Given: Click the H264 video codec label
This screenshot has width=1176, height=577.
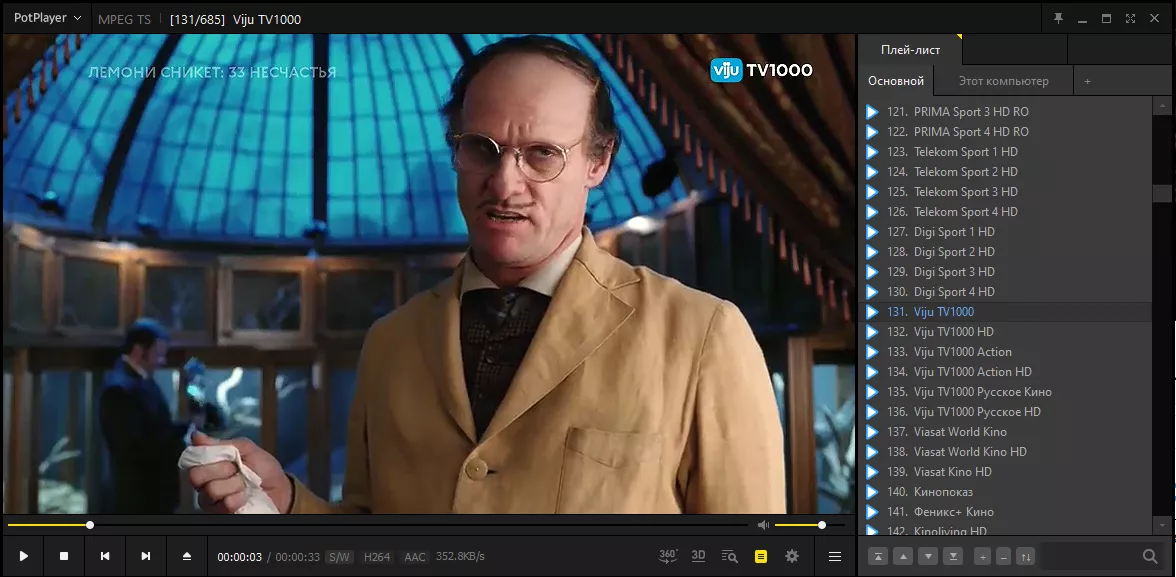Looking at the screenshot, I should tap(376, 557).
